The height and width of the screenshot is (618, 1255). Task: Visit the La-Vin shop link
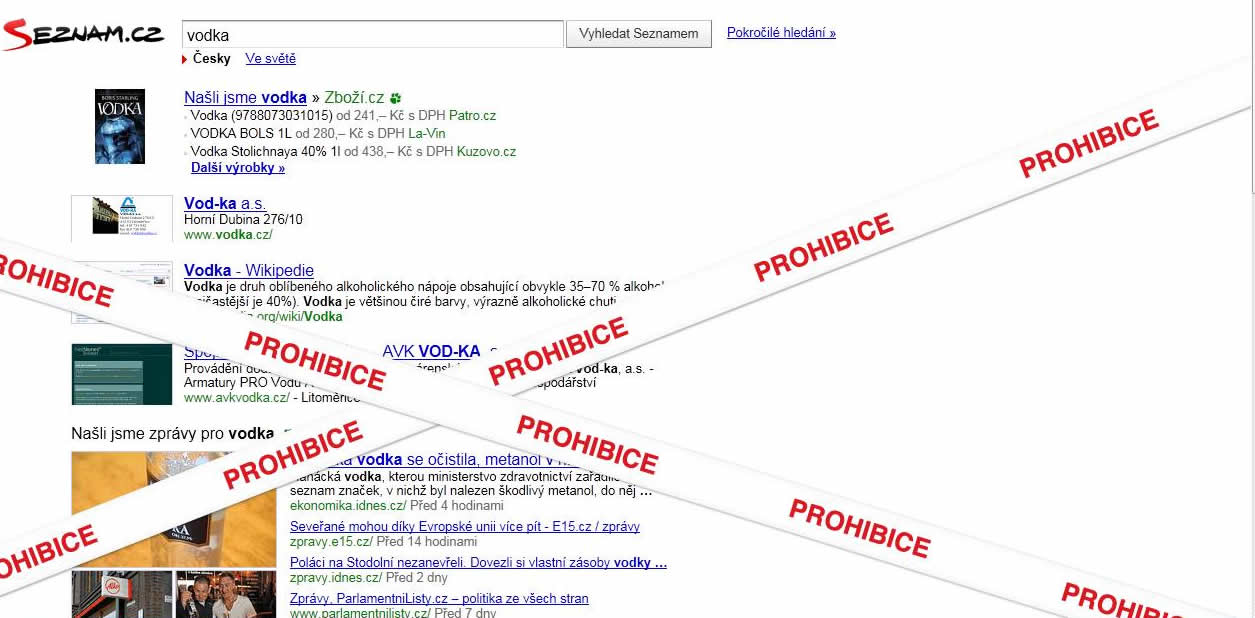[427, 134]
